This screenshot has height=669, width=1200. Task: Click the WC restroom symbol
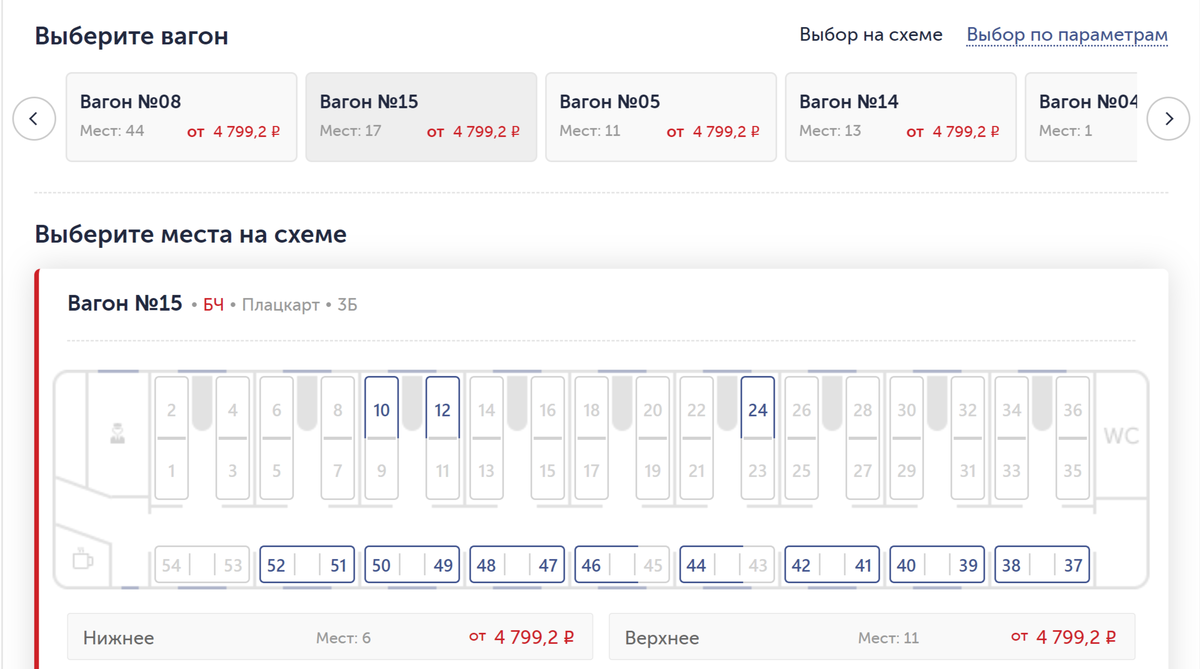click(x=1121, y=437)
